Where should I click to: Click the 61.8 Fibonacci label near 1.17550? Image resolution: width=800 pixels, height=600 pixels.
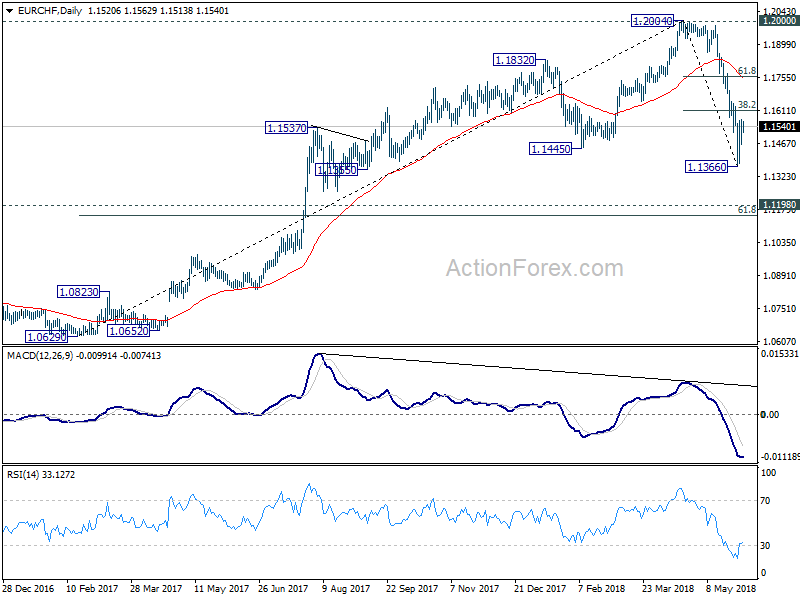[x=746, y=71]
